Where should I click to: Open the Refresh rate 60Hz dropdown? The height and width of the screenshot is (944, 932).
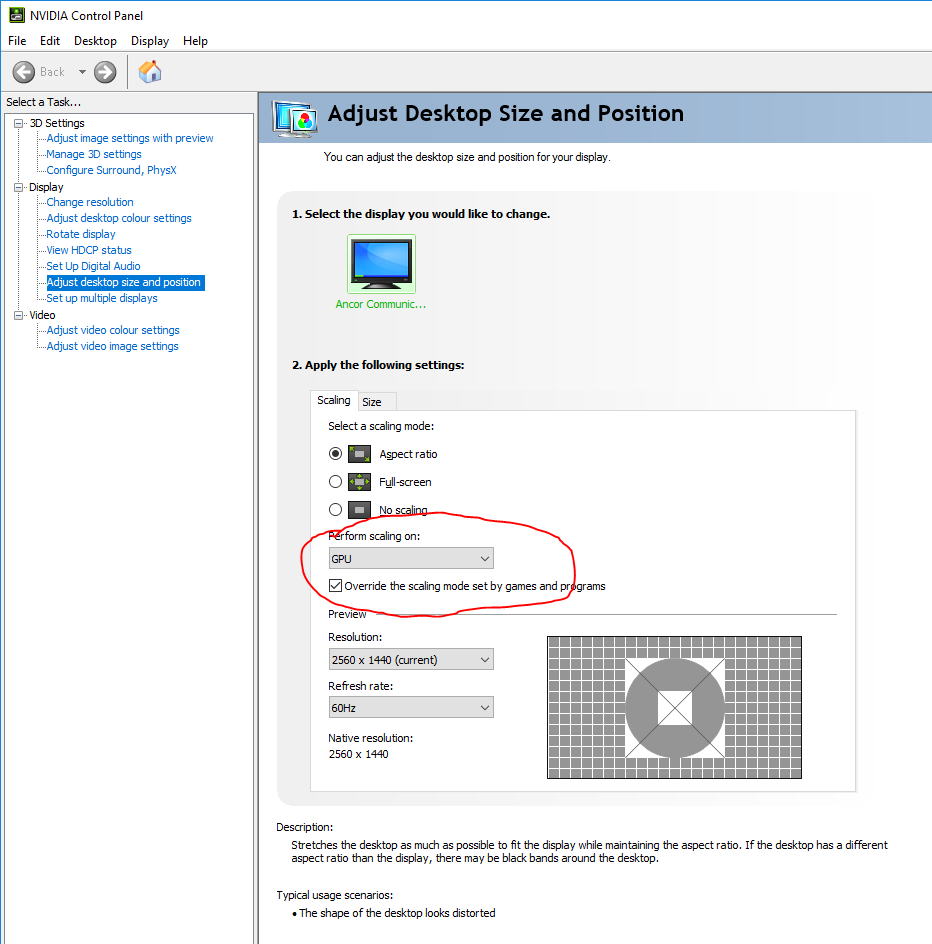[411, 707]
